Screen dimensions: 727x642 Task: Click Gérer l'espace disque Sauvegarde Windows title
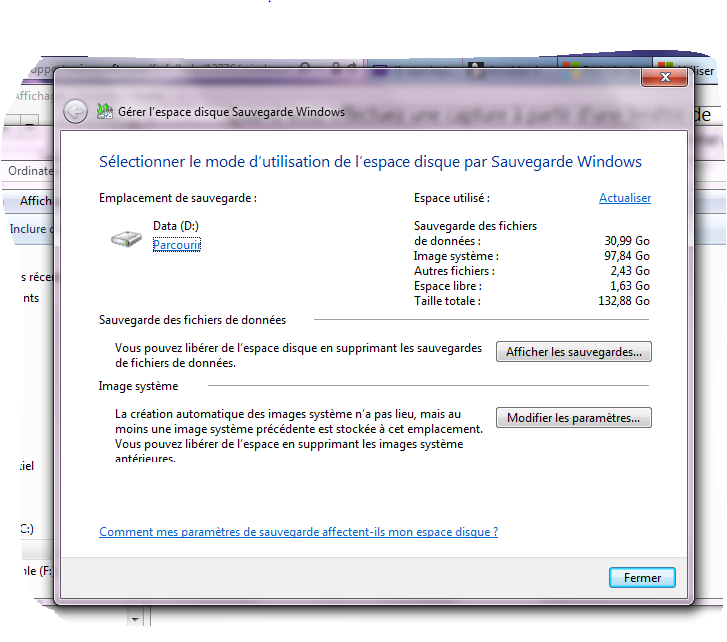pos(231,112)
